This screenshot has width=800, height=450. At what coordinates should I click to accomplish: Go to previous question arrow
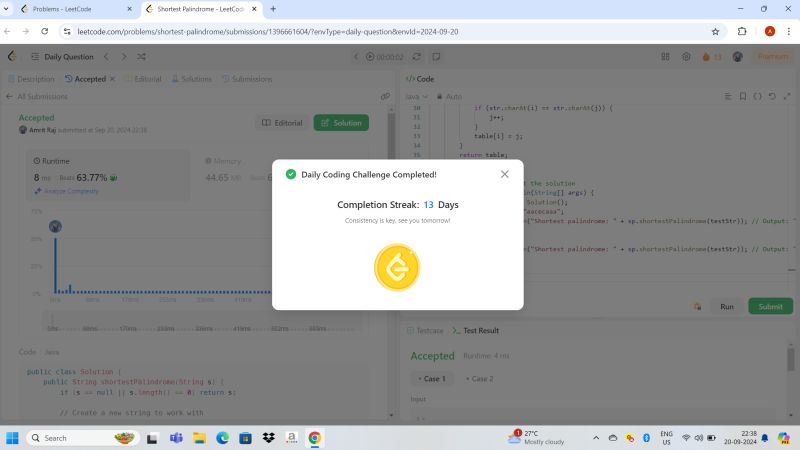click(106, 57)
